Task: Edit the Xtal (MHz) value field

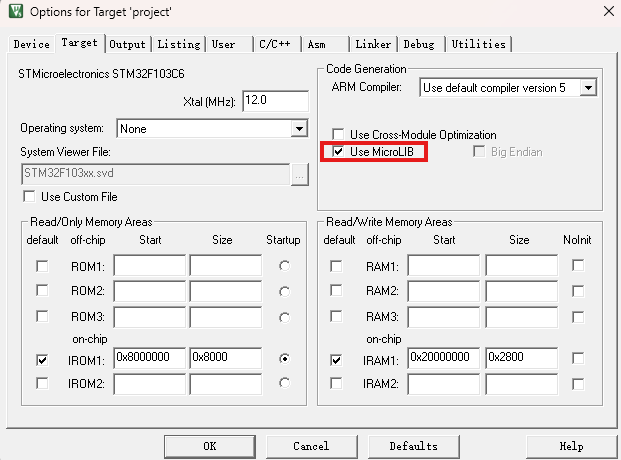Action: point(275,101)
